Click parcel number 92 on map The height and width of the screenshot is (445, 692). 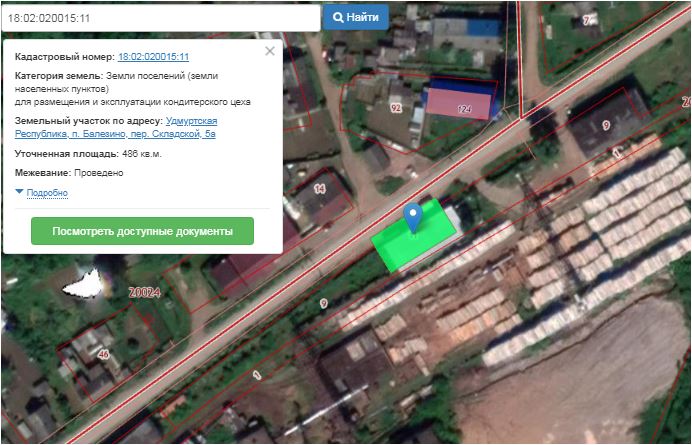[x=396, y=108]
